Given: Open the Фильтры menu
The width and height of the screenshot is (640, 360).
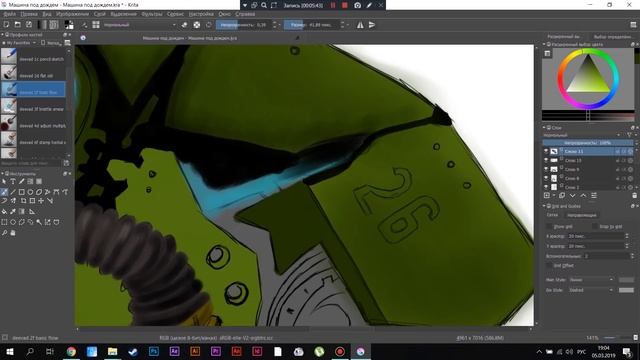Looking at the screenshot, I should pos(152,14).
